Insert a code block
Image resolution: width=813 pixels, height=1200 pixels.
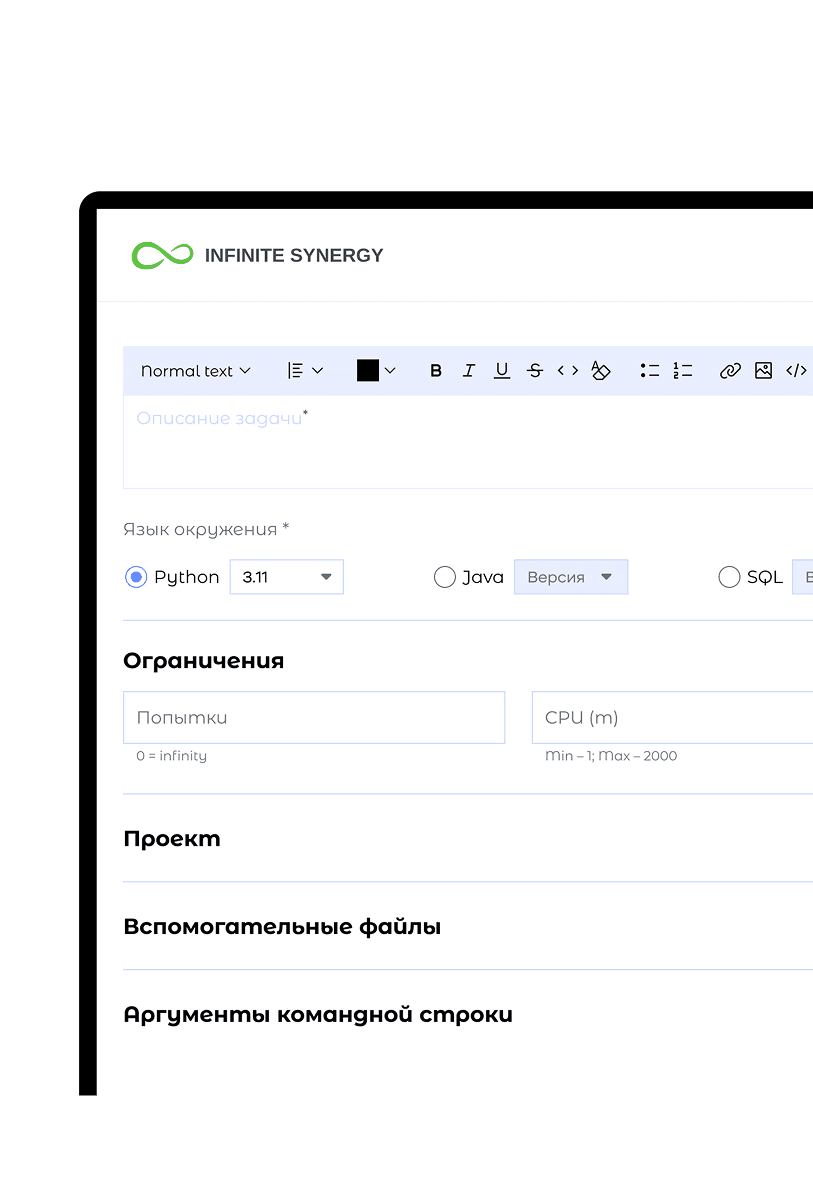796,371
